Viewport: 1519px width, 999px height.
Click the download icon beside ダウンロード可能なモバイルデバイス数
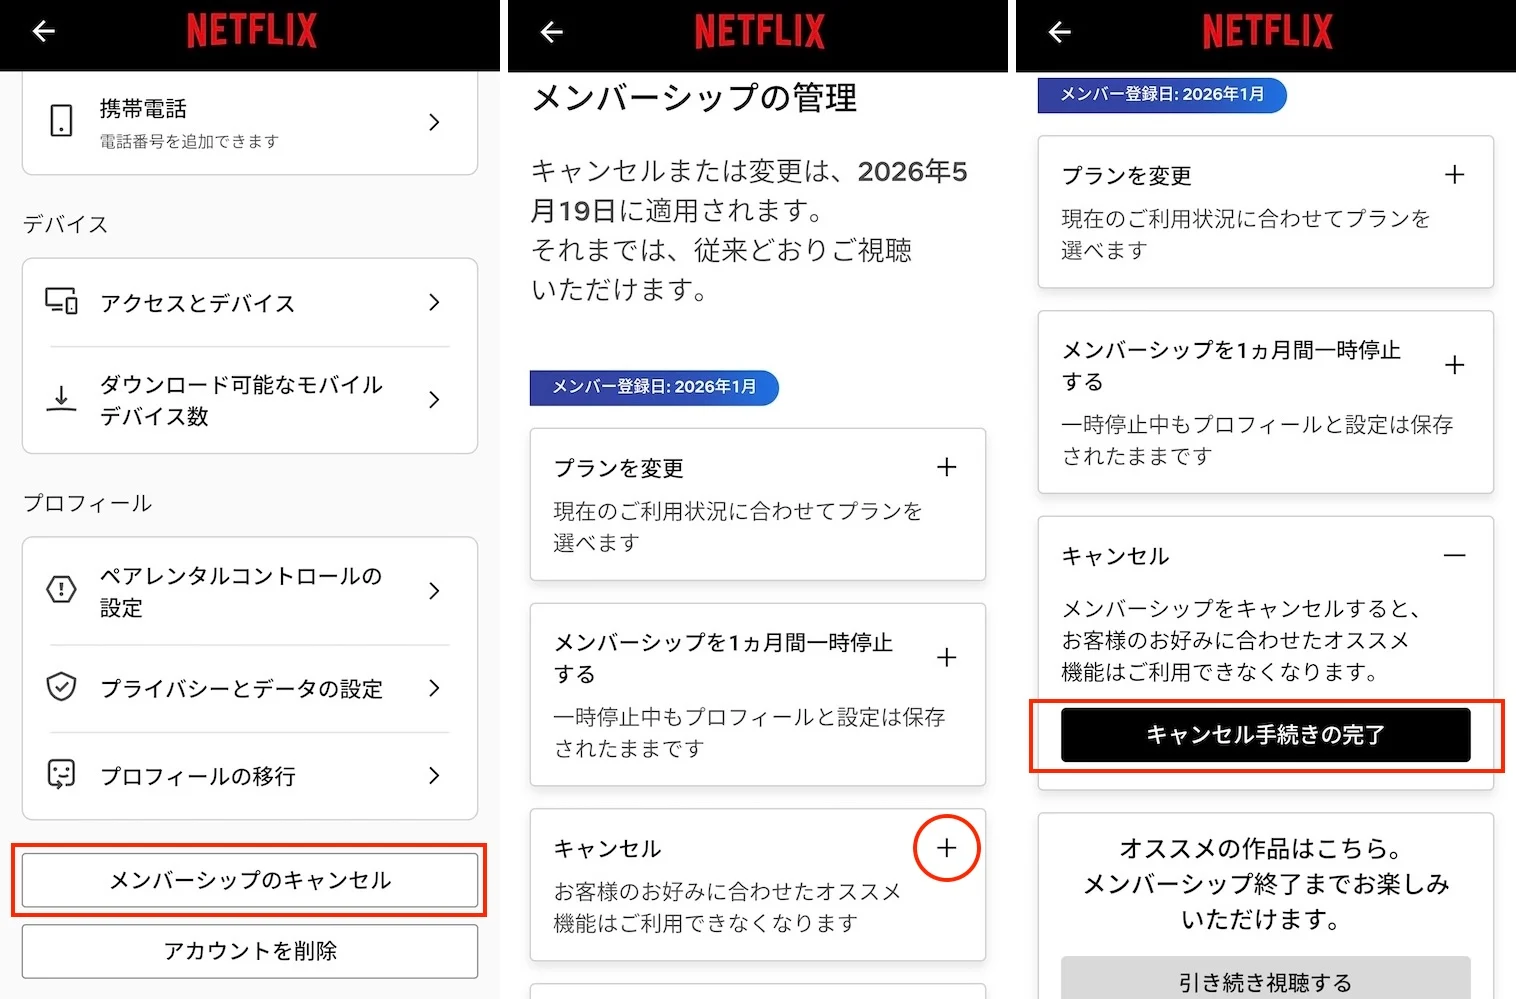(61, 399)
